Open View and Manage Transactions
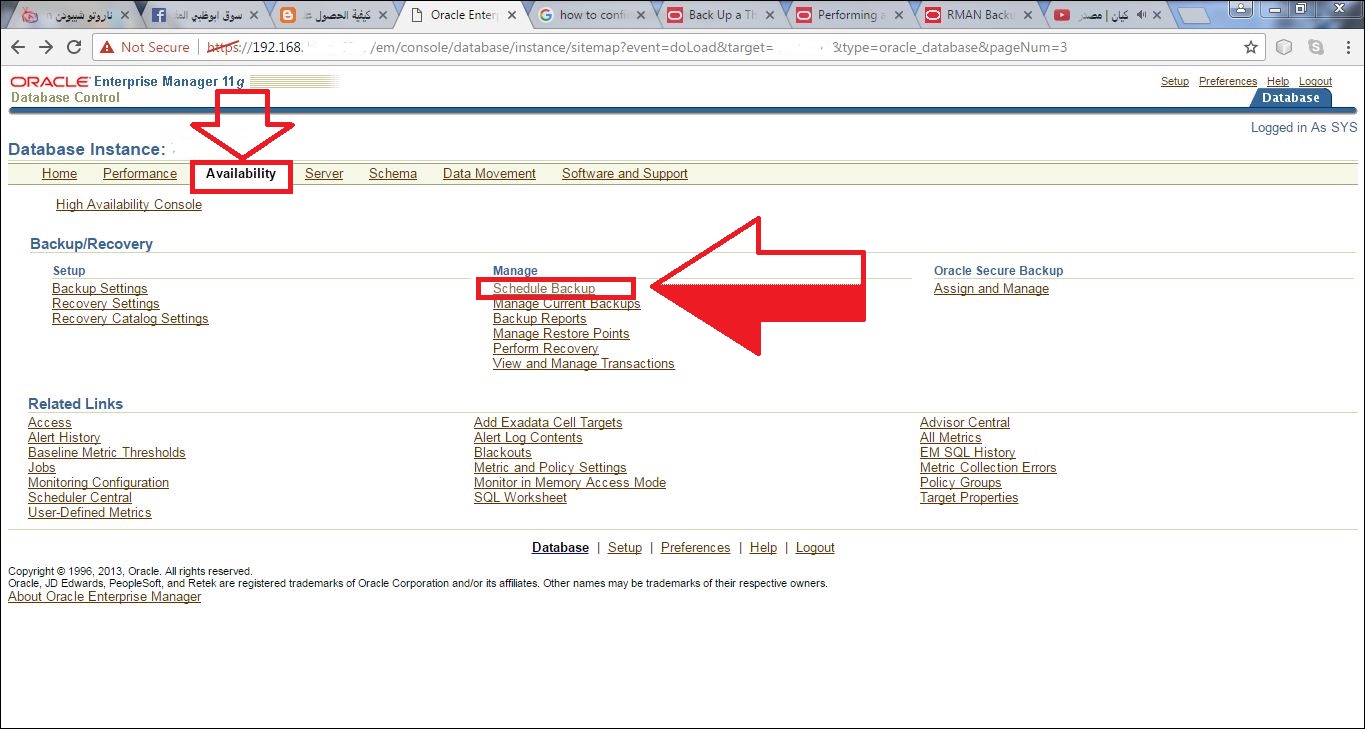Image resolution: width=1365 pixels, height=729 pixels. [x=584, y=364]
